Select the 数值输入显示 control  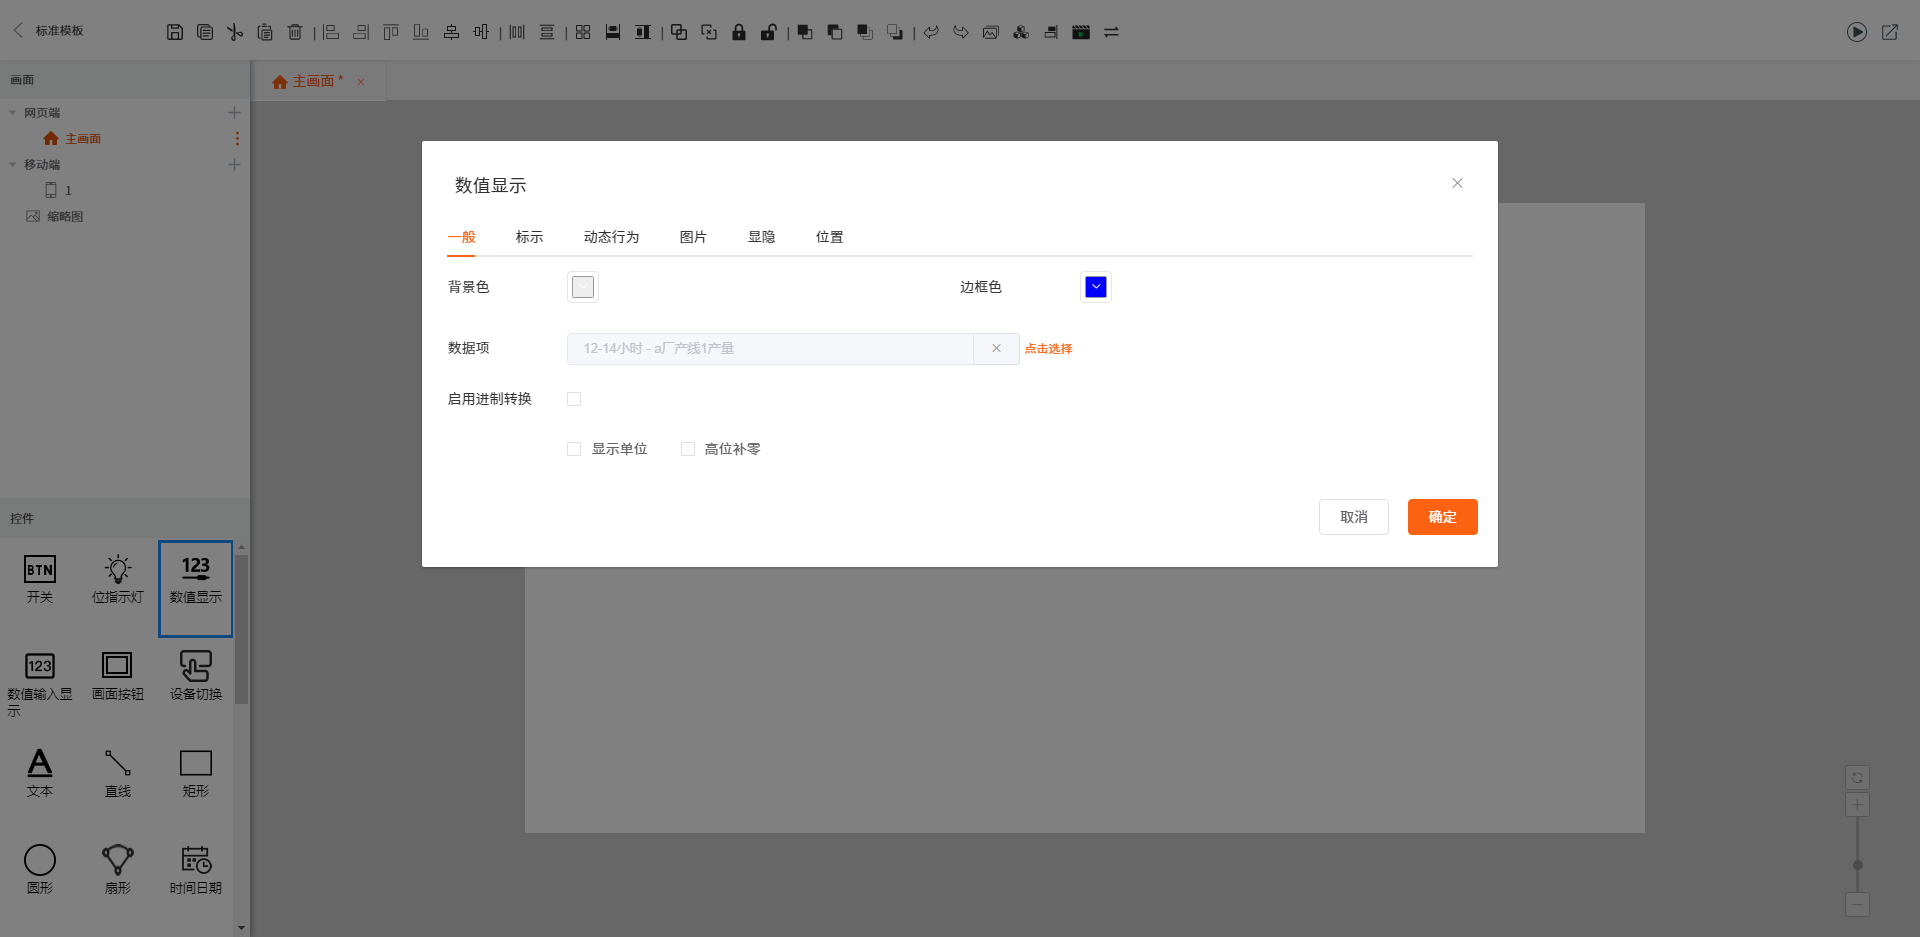coord(40,684)
